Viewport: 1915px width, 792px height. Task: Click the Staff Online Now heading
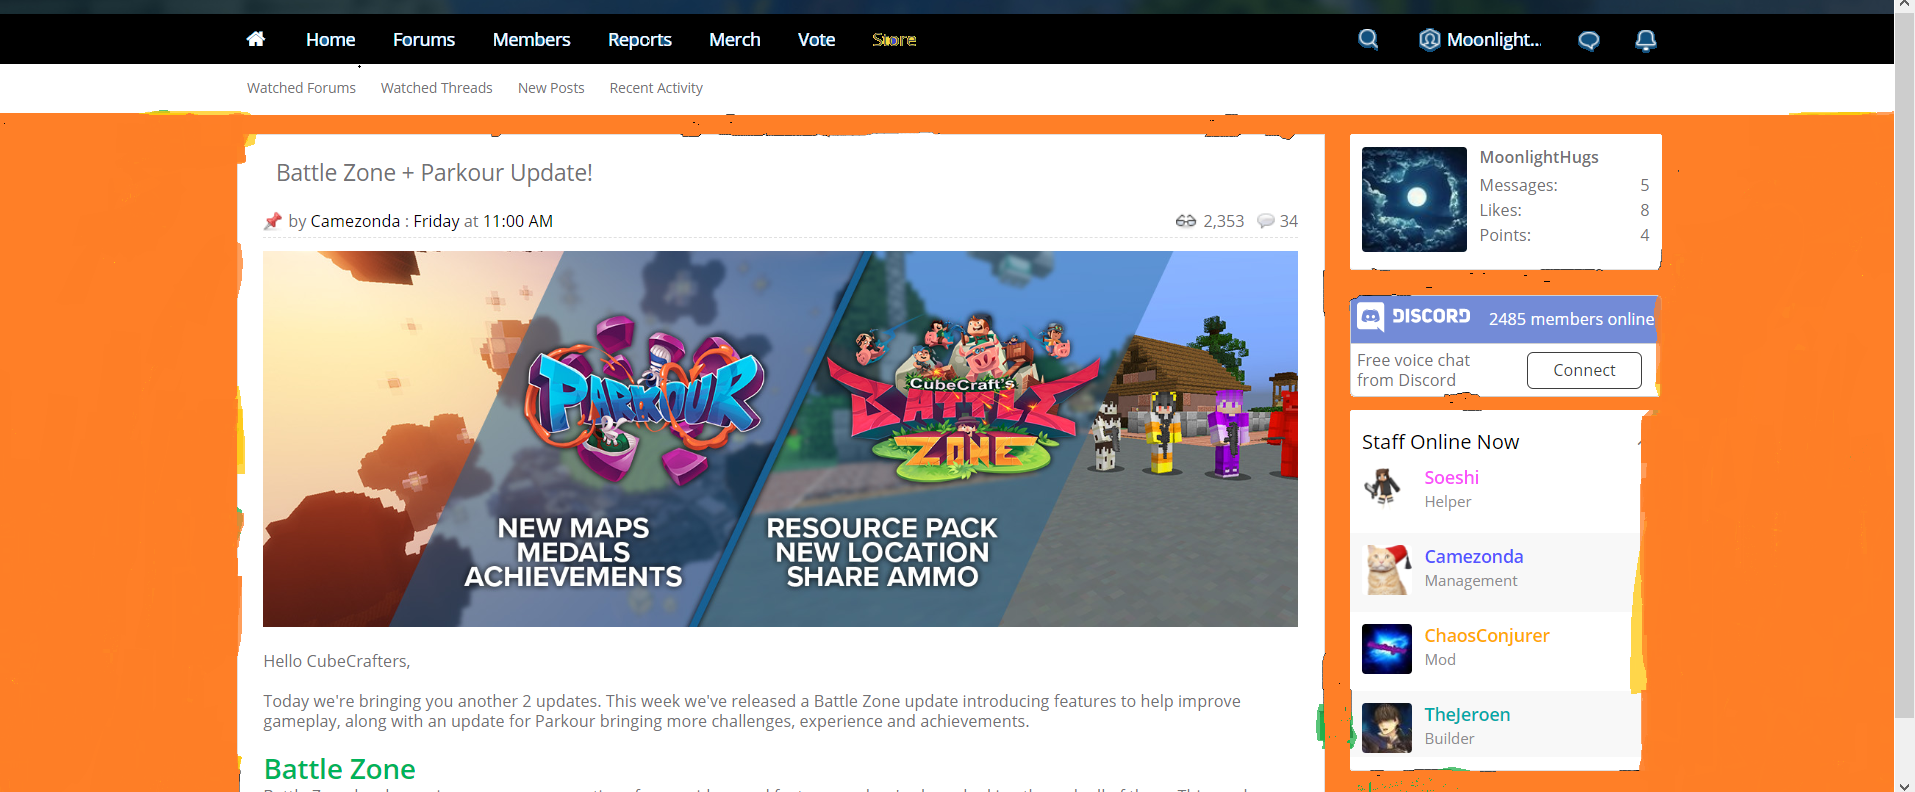pos(1440,442)
